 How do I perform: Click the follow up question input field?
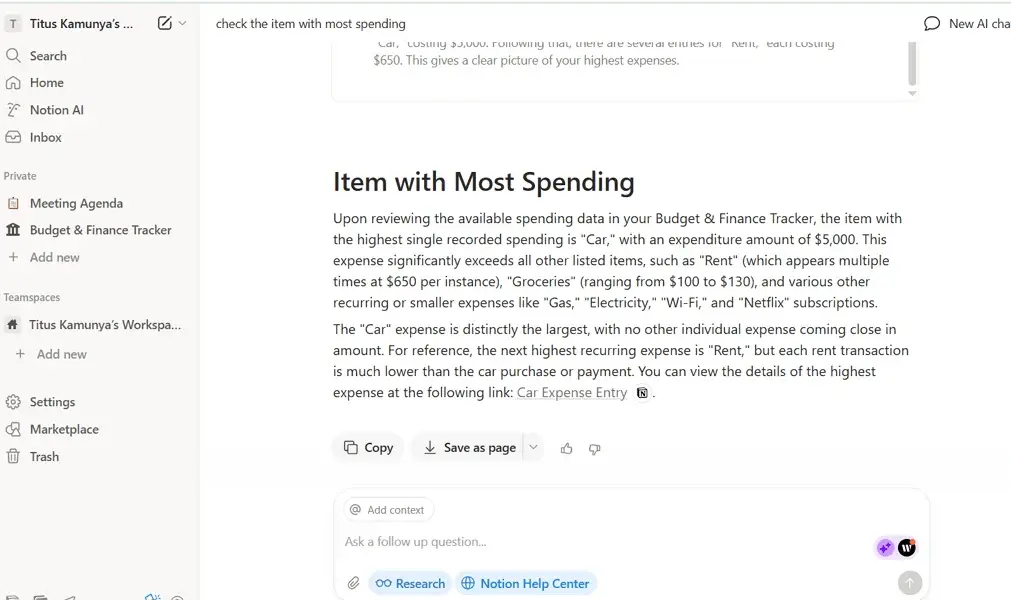click(500, 541)
